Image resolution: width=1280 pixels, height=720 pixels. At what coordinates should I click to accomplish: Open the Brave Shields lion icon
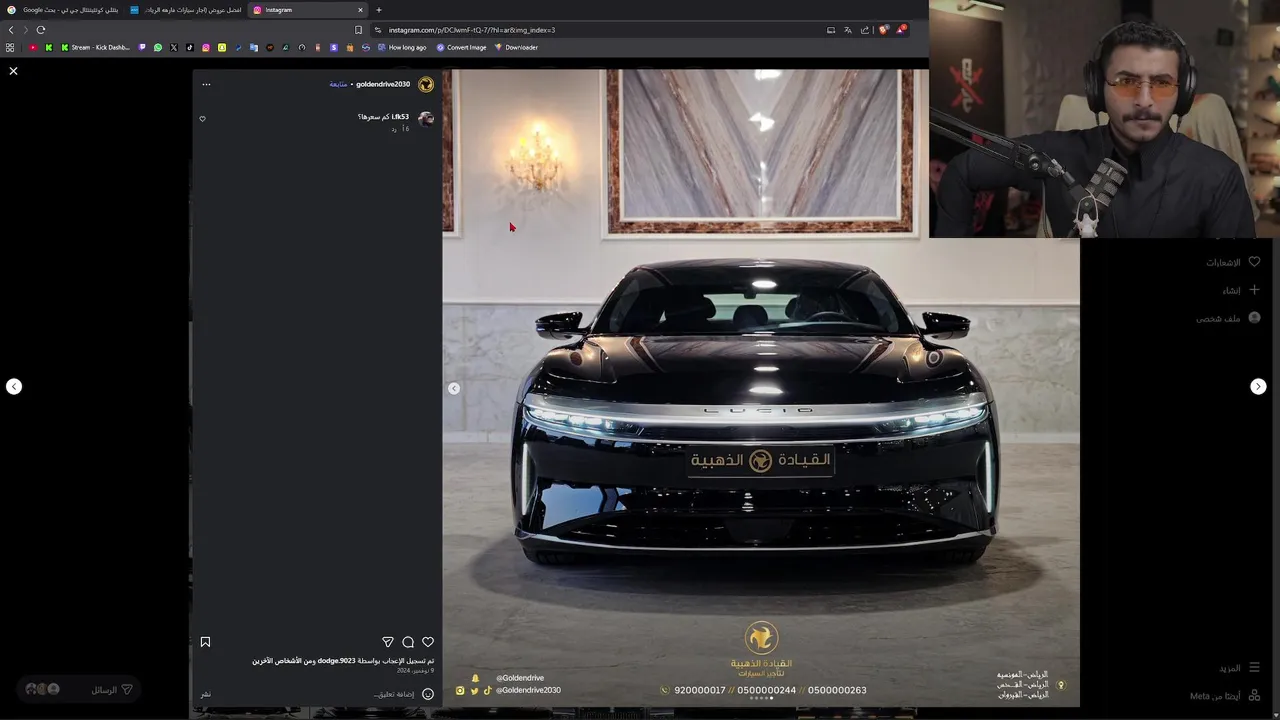[883, 30]
